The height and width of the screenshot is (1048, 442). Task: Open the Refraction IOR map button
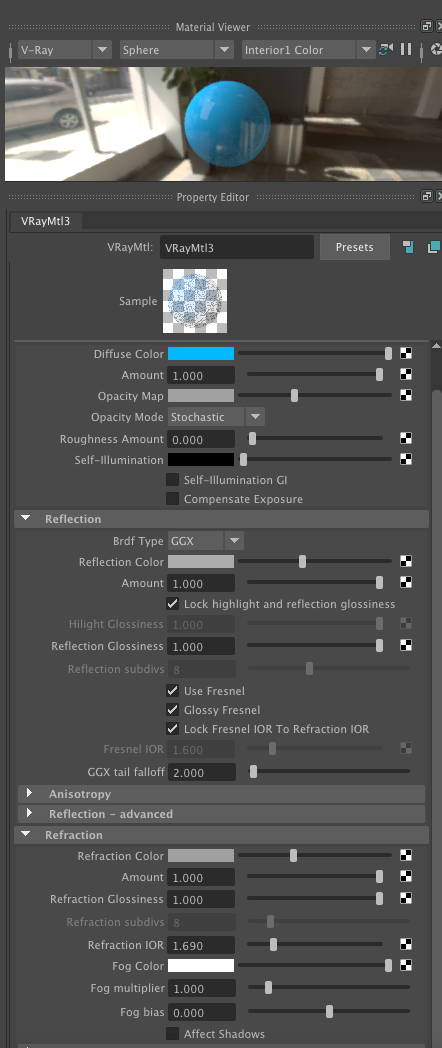pyautogui.click(x=406, y=944)
